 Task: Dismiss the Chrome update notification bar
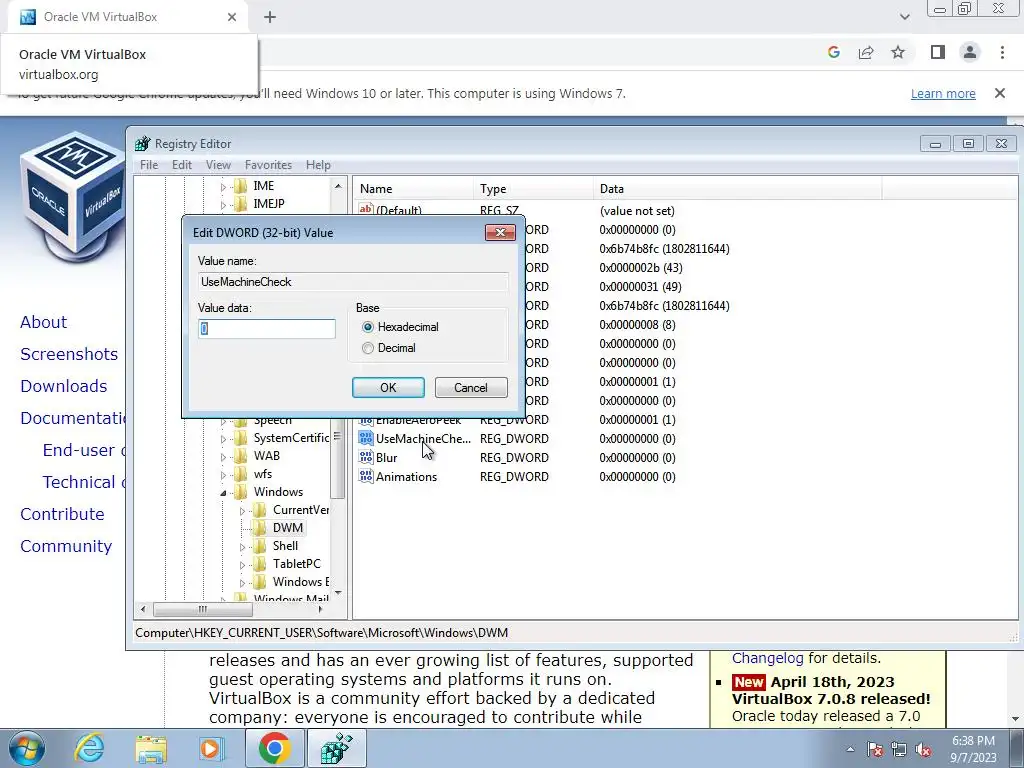point(1000,93)
